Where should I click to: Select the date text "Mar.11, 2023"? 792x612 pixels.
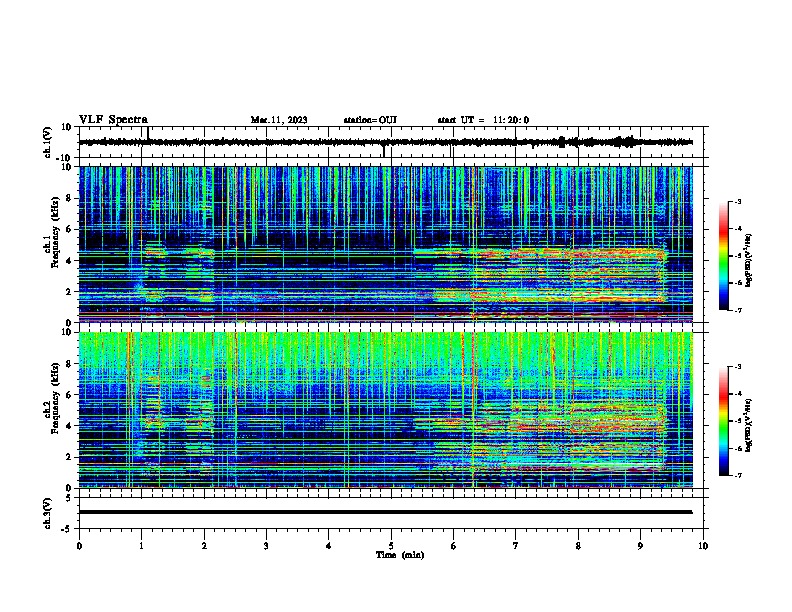coord(279,120)
